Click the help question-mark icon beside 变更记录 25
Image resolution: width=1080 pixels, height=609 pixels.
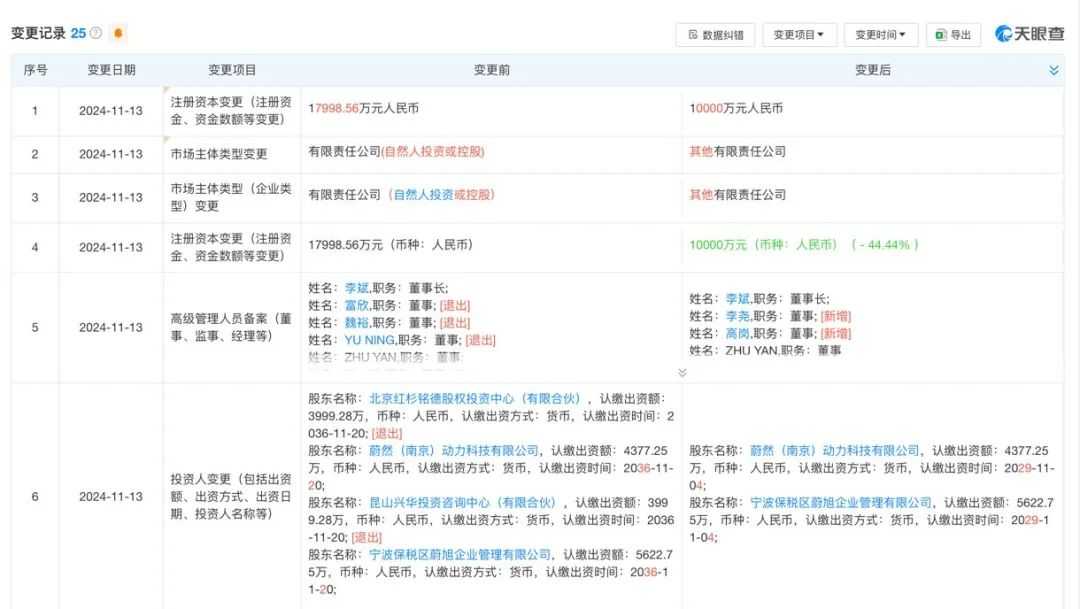tap(96, 33)
